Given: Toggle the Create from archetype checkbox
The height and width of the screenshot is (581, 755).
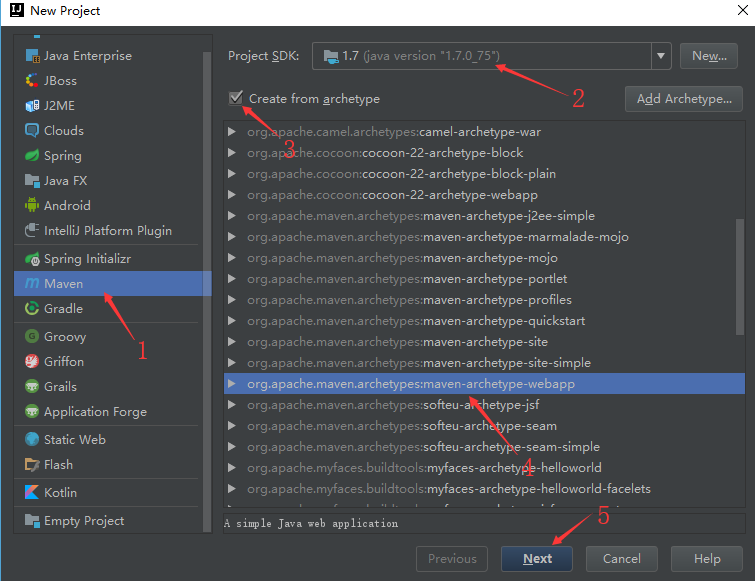Looking at the screenshot, I should 235,98.
